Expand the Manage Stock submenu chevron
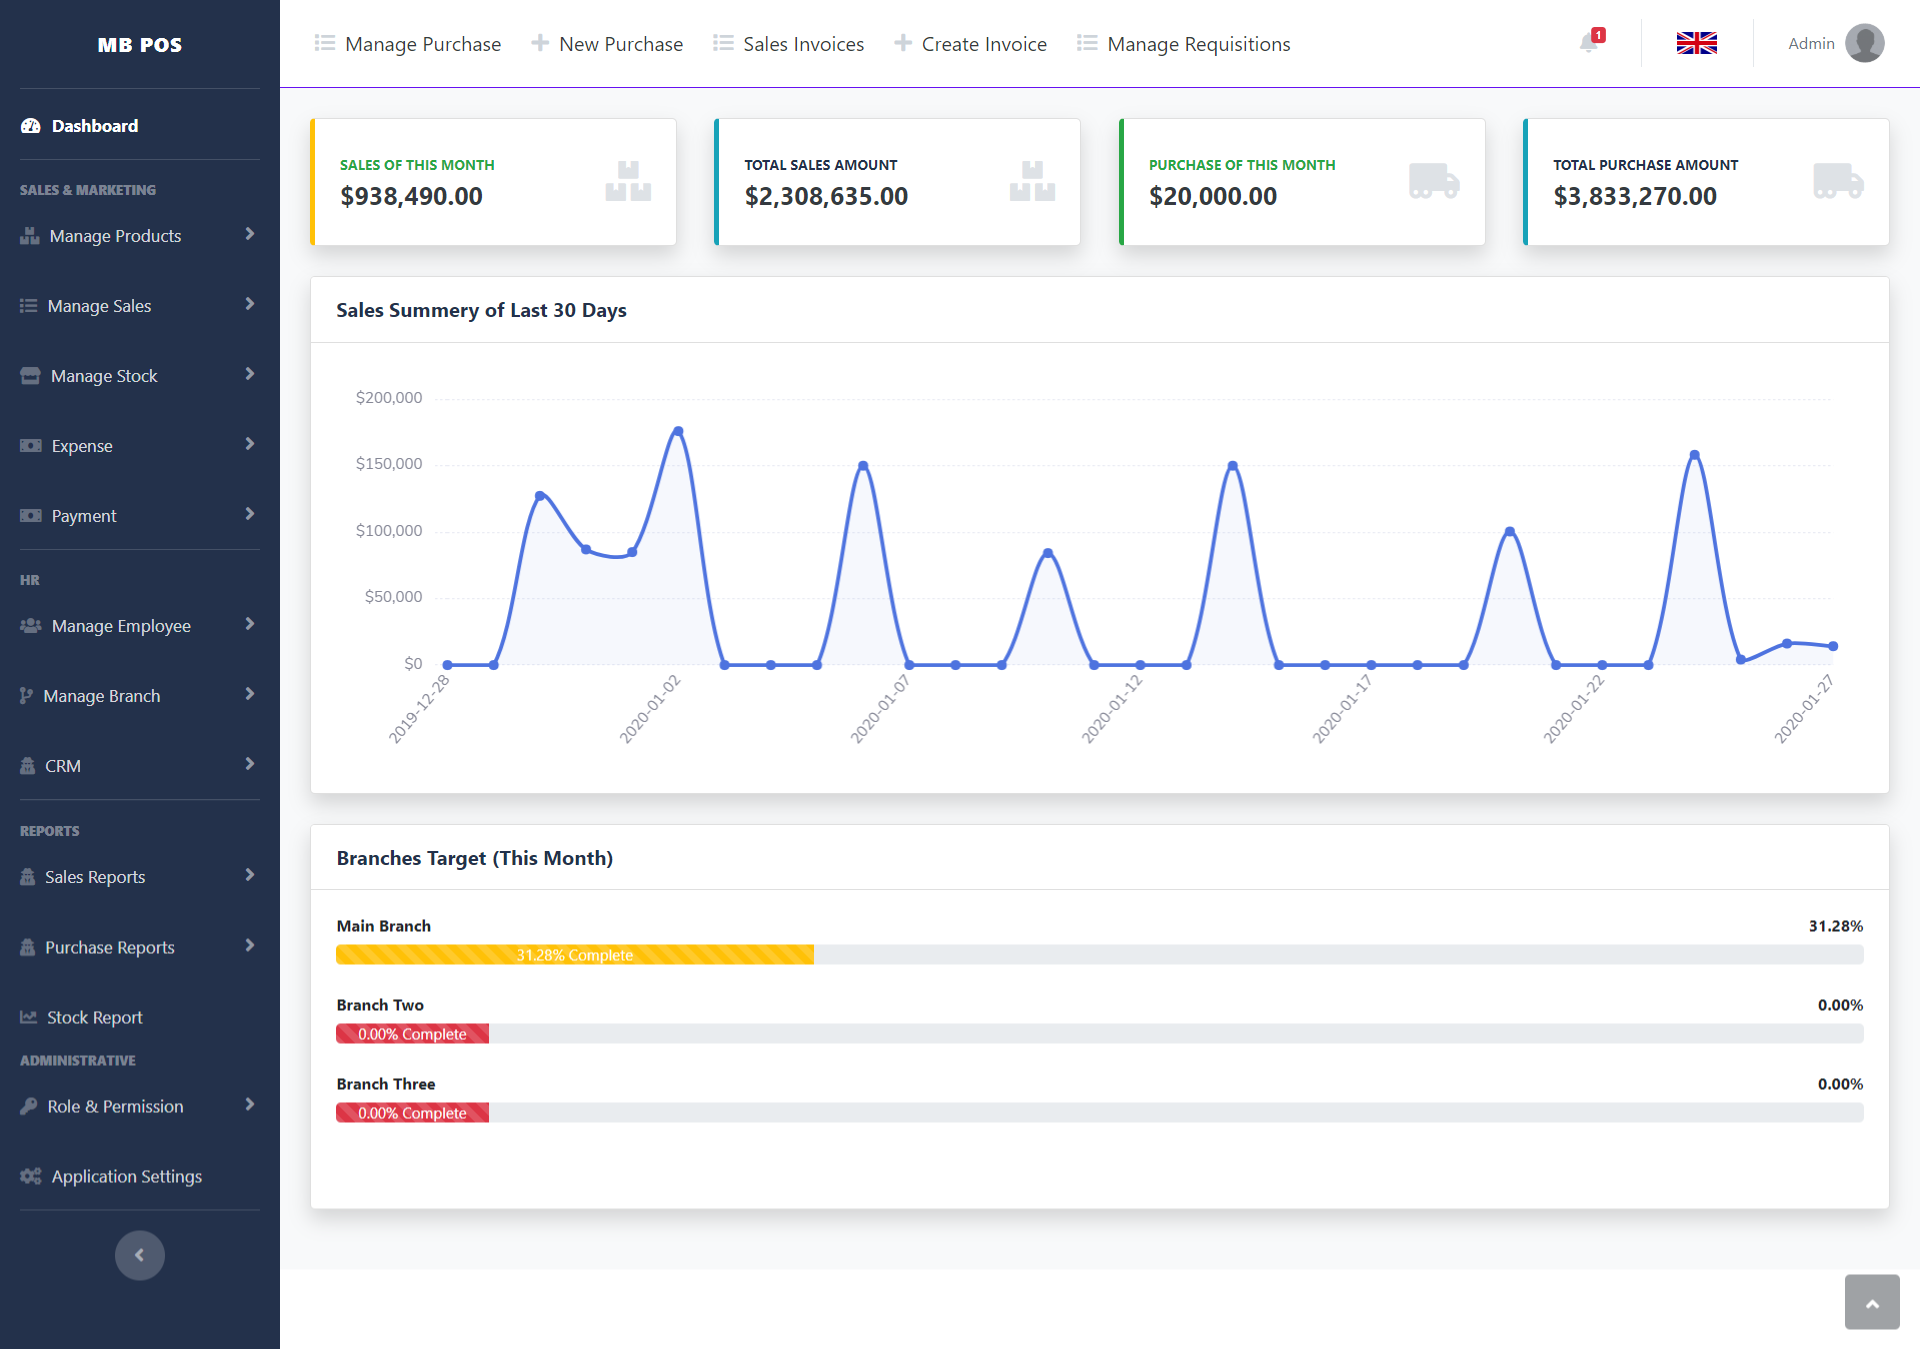 click(249, 374)
